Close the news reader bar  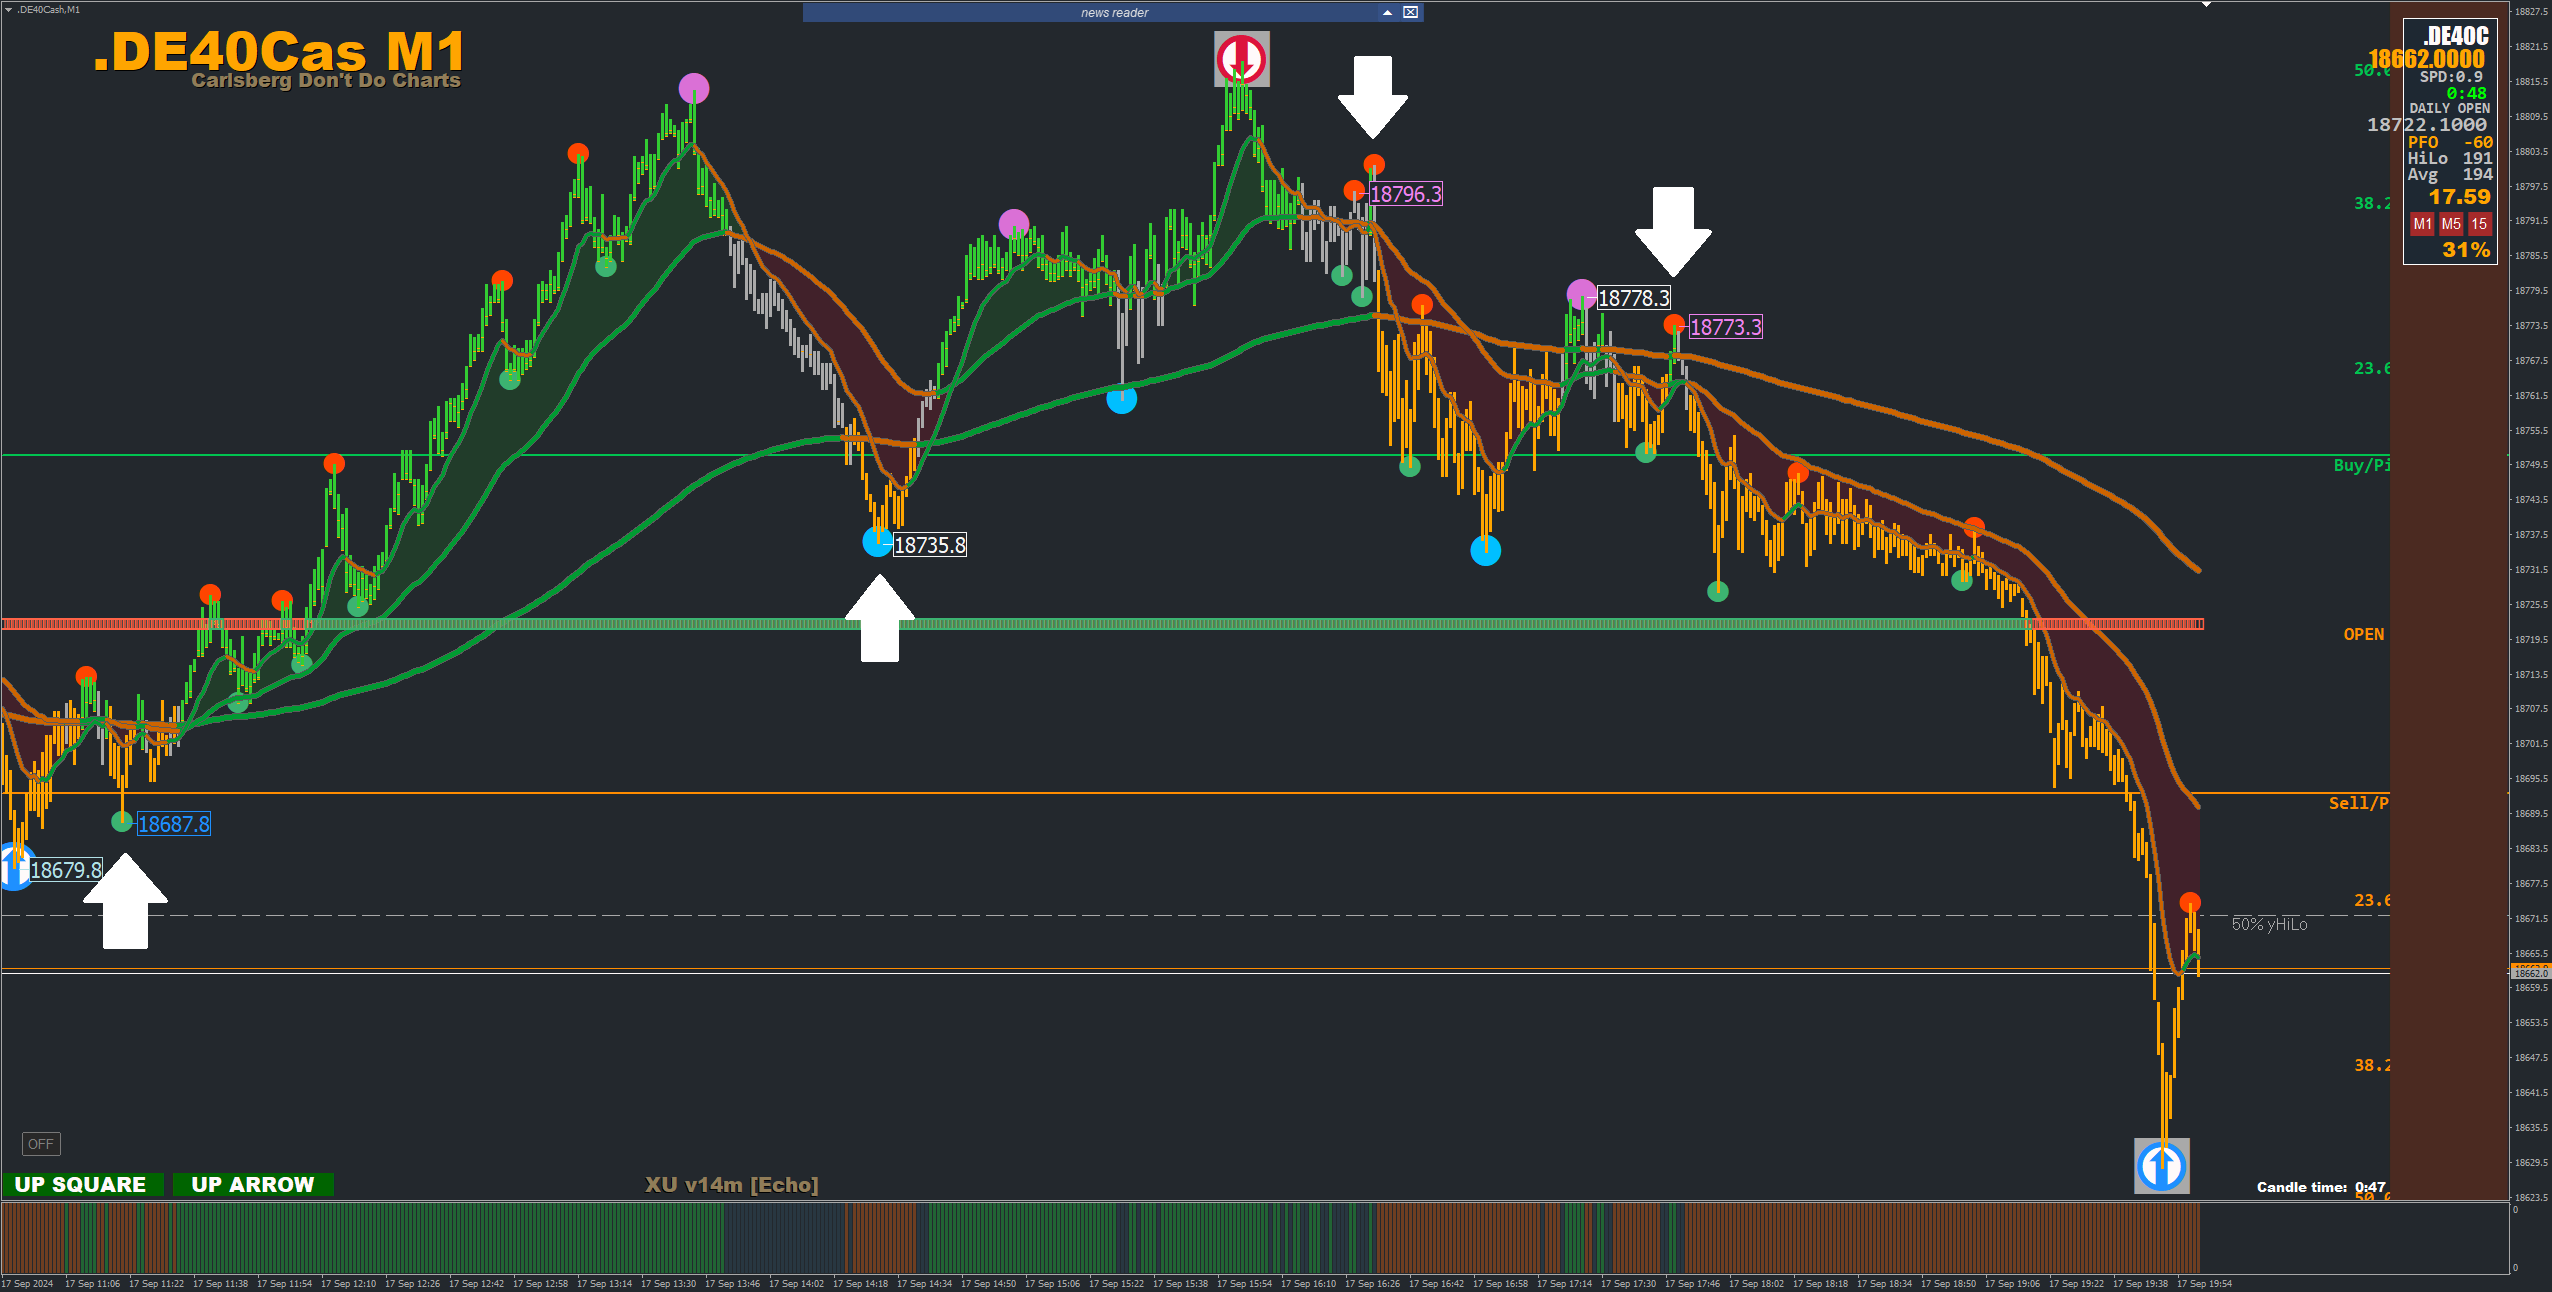pyautogui.click(x=1410, y=12)
